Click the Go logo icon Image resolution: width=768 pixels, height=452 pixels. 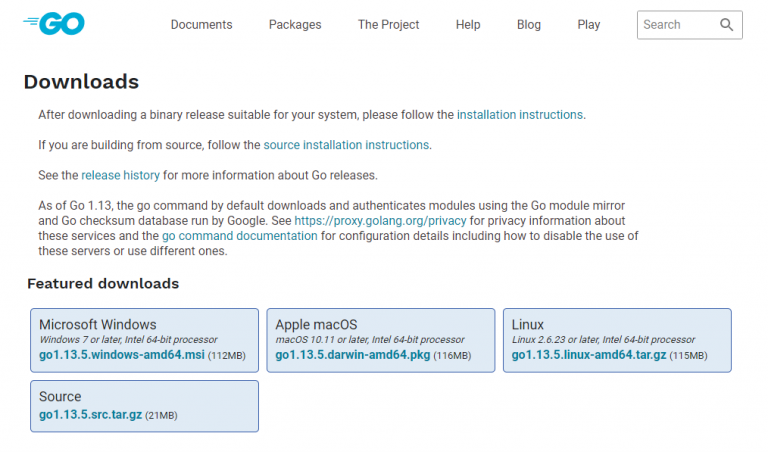coord(54,24)
